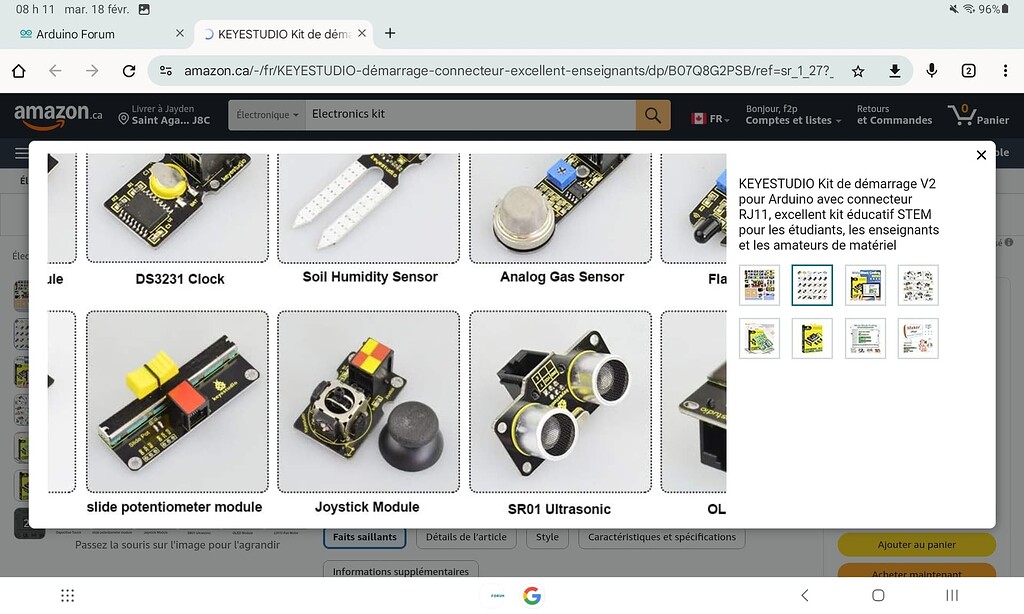The width and height of the screenshot is (1024, 614).
Task: Open Google from the navigation bar
Action: tap(532, 595)
